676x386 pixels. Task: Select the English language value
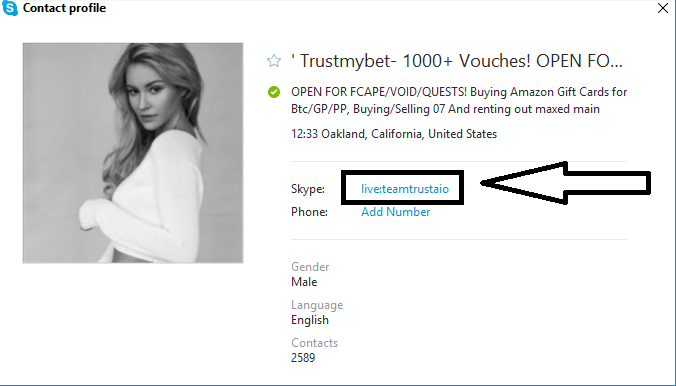310,320
